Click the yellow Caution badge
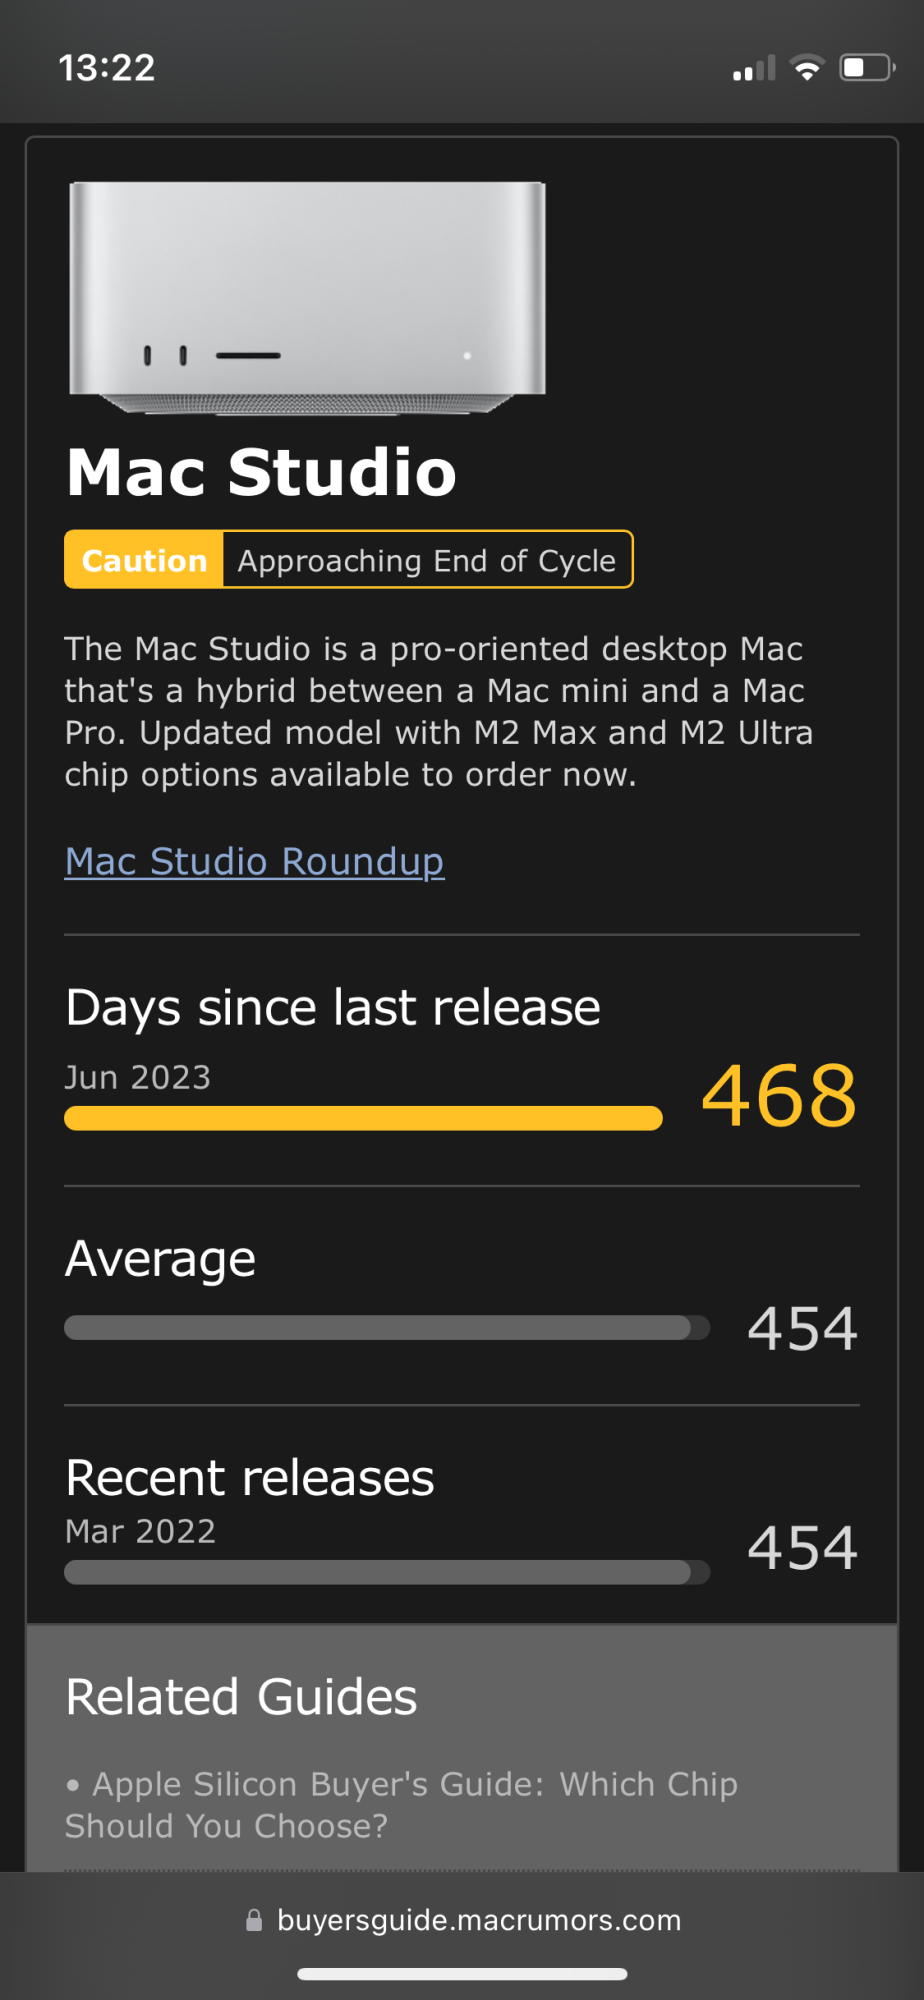 [144, 560]
